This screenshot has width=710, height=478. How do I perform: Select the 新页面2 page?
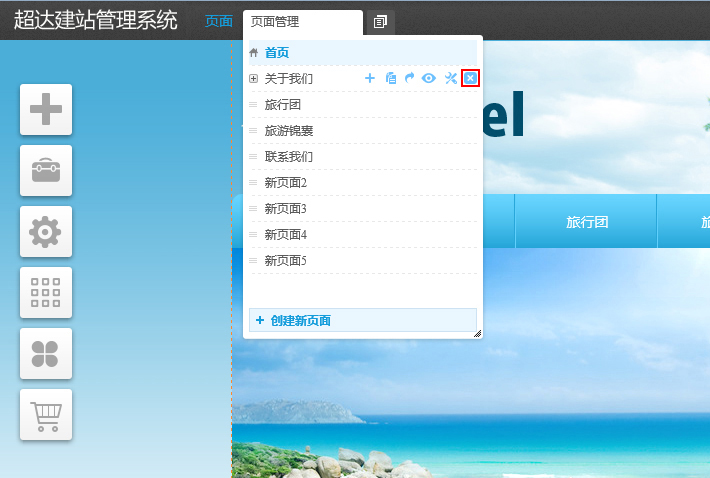pyautogui.click(x=363, y=183)
